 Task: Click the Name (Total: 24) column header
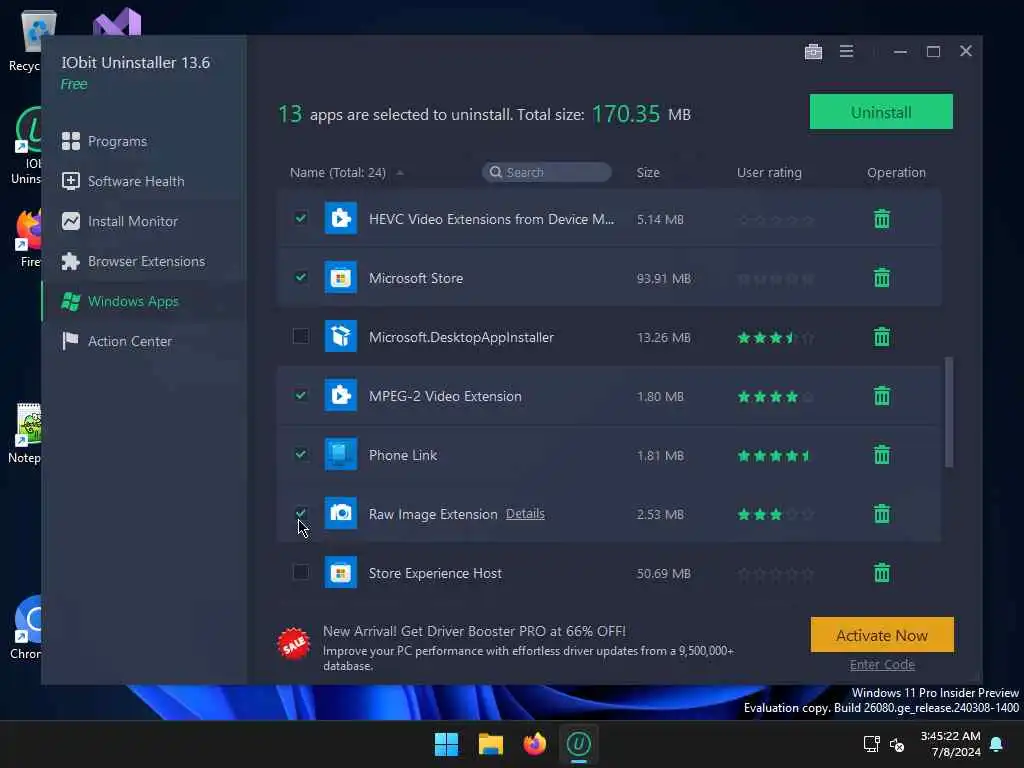point(338,172)
